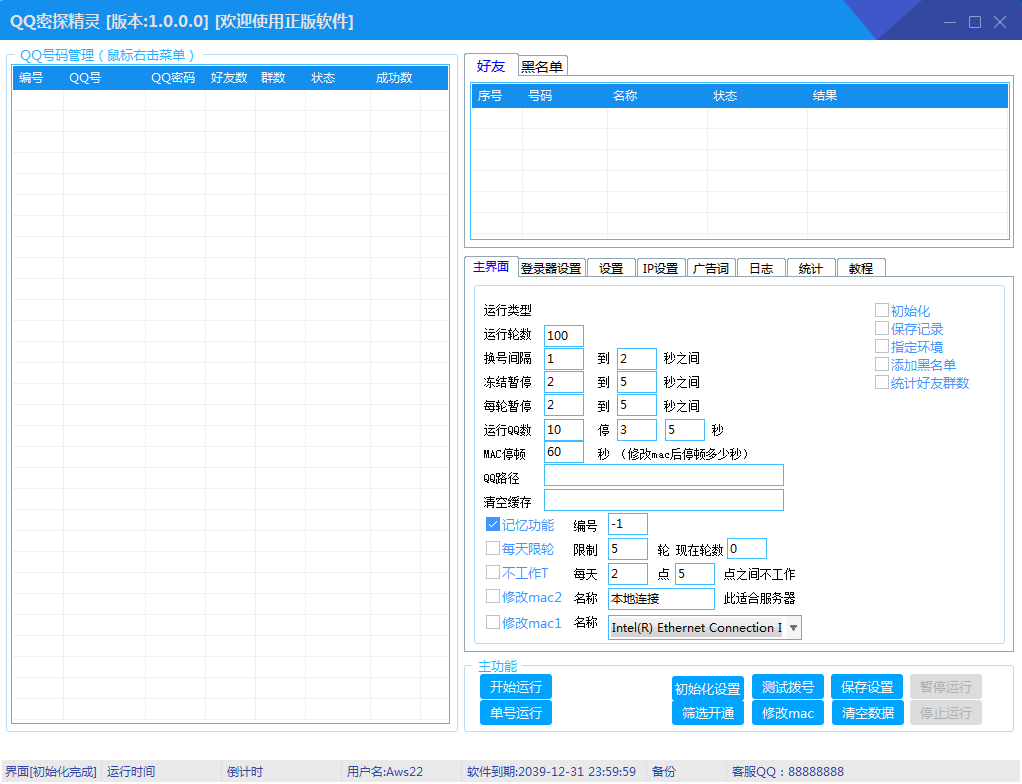Click the 每轮暂停 first value field
This screenshot has height=784, width=1022.
tap(564, 405)
